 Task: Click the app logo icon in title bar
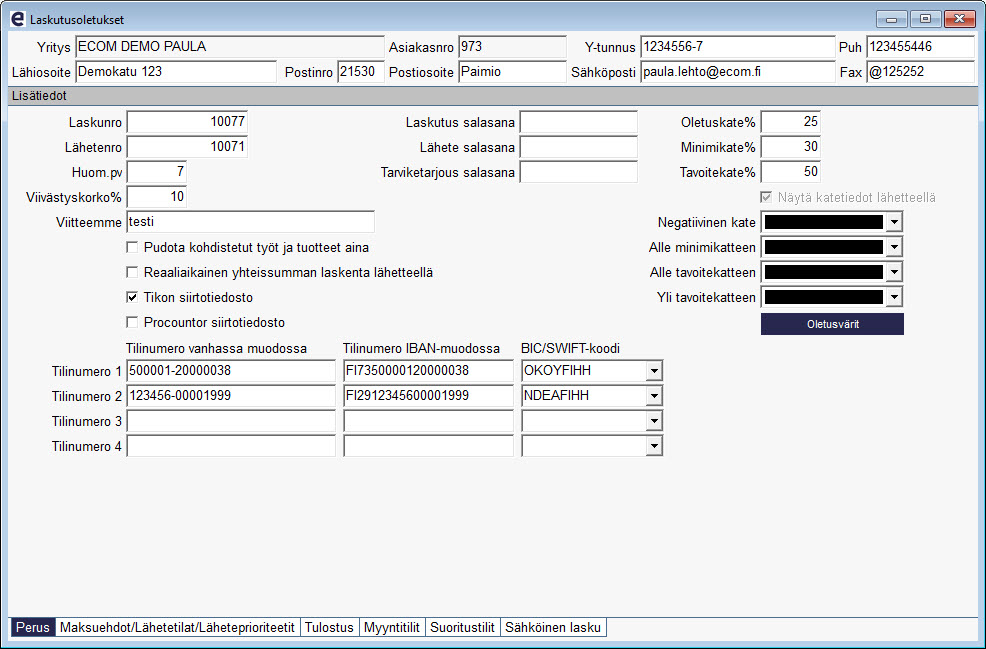click(18, 19)
